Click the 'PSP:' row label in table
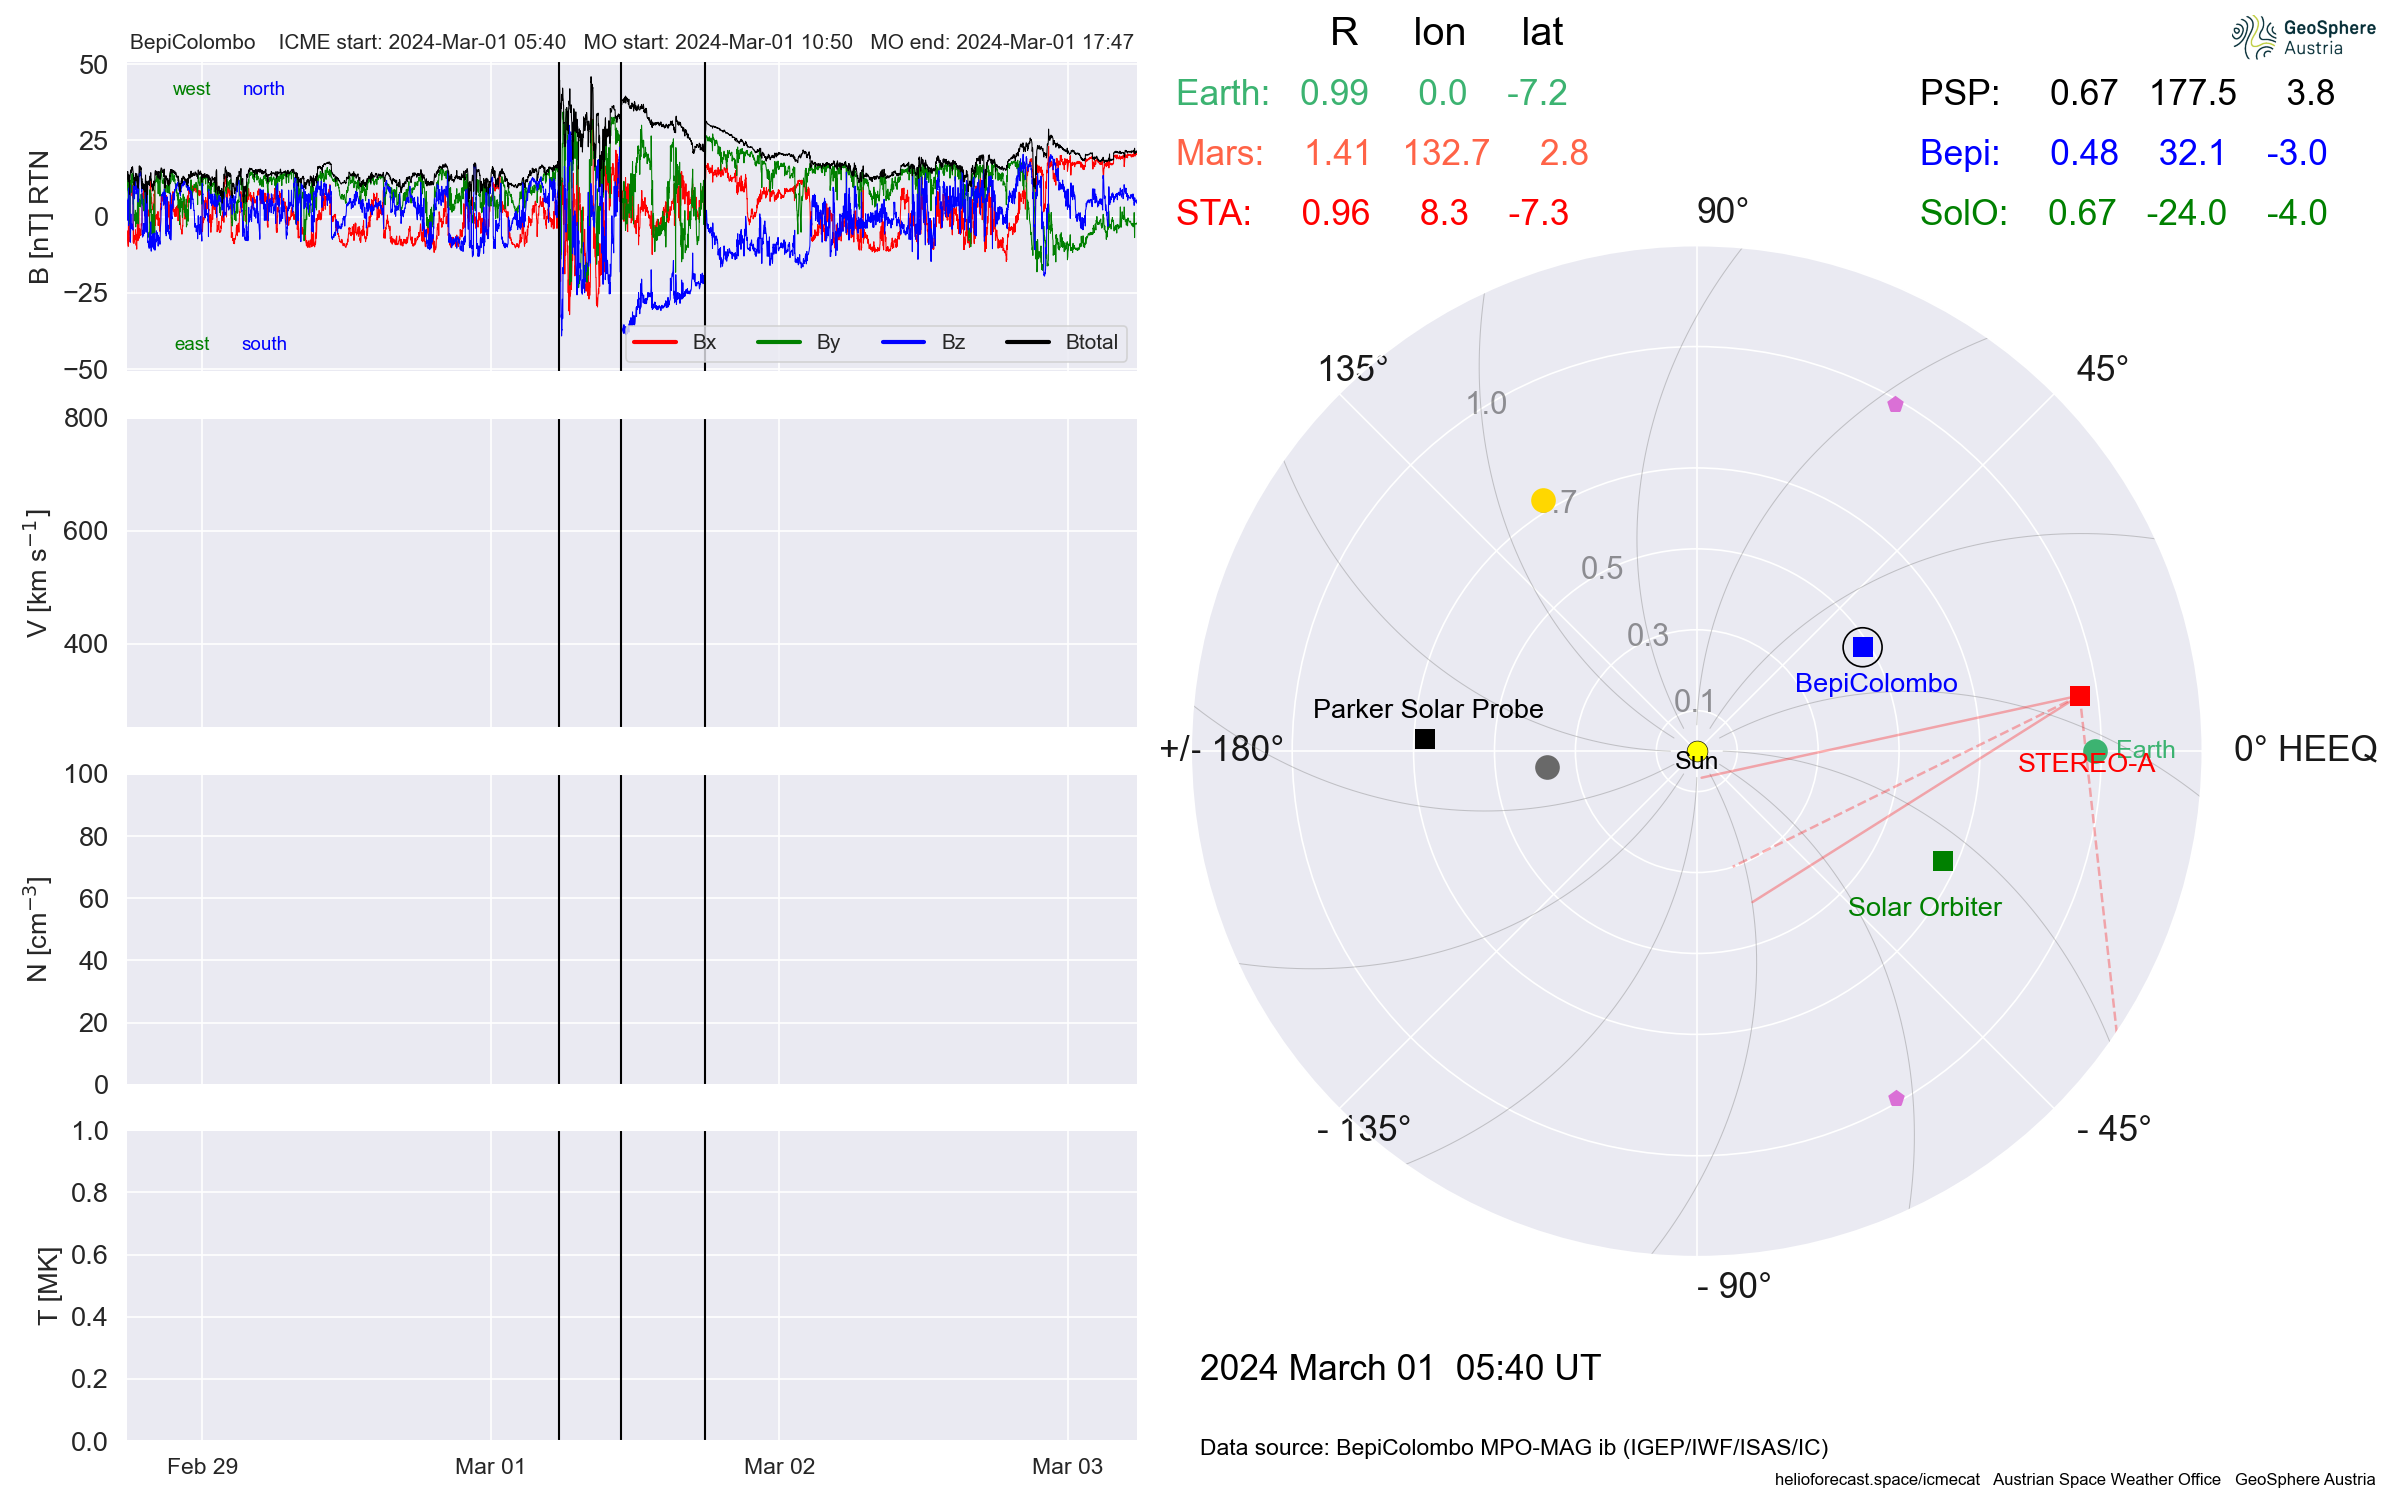Image resolution: width=2400 pixels, height=1500 pixels. (1960, 93)
